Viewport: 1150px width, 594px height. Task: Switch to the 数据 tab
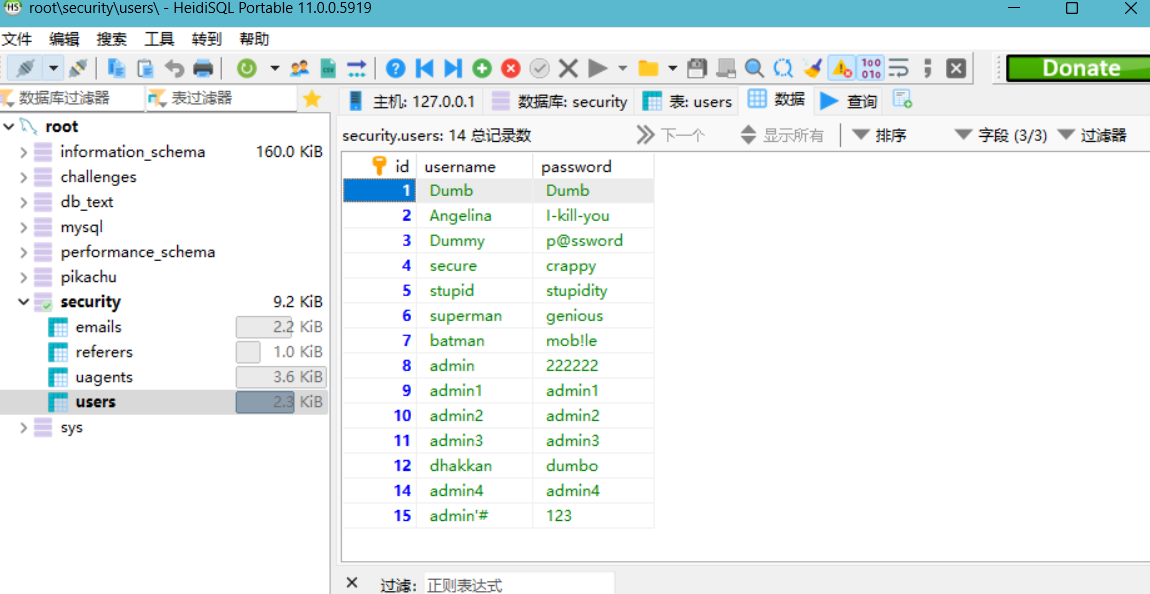tap(777, 100)
